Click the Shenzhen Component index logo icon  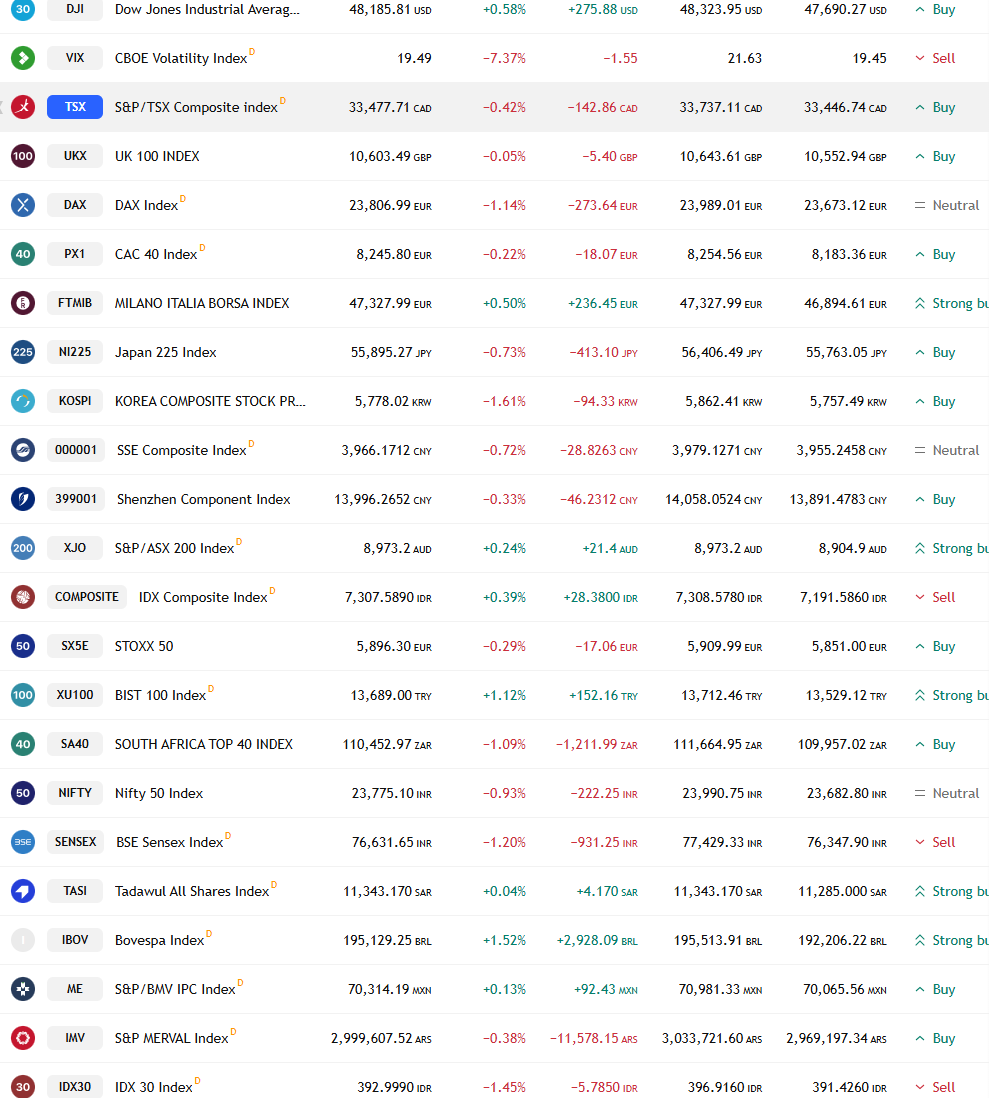pos(23,499)
